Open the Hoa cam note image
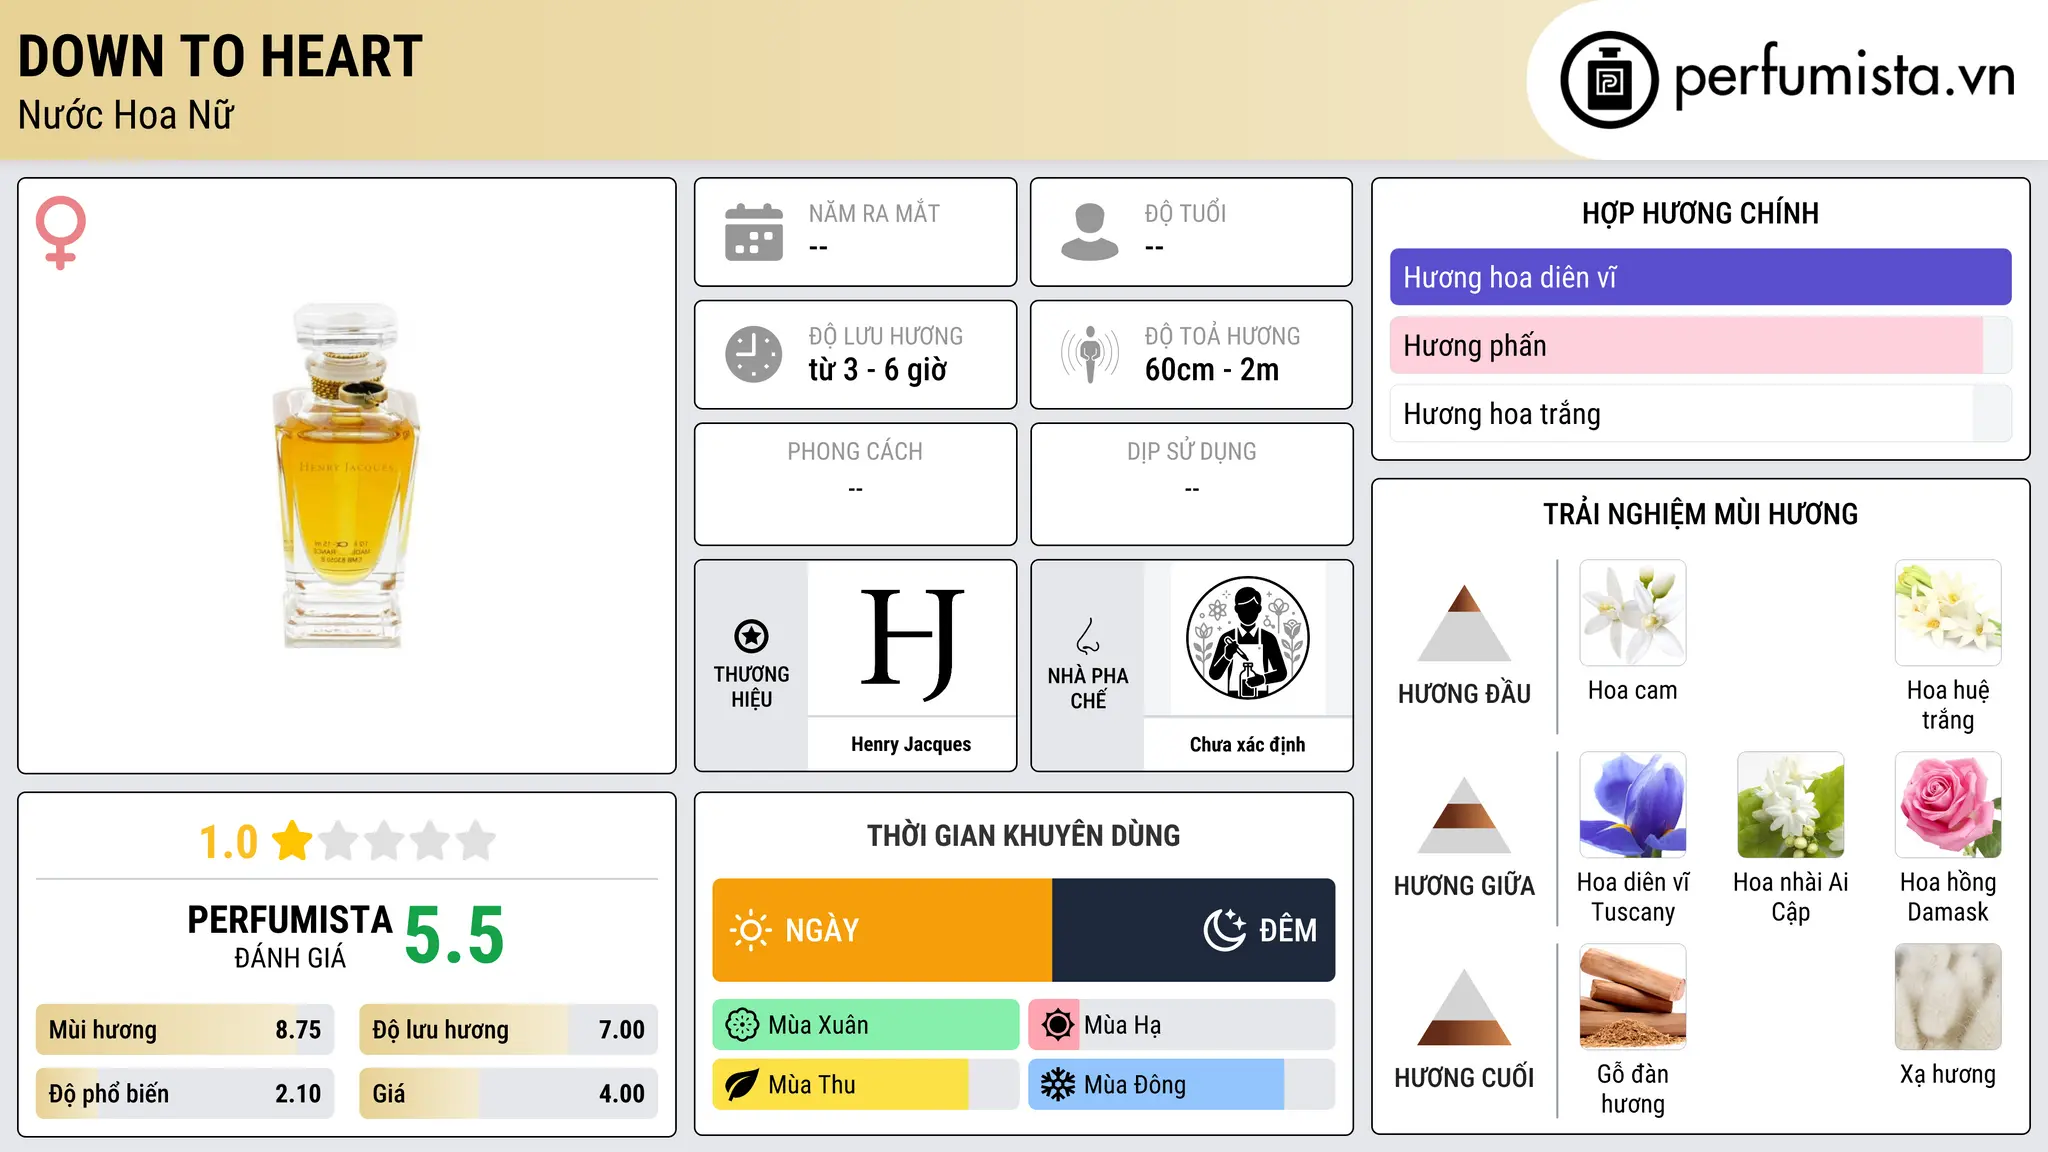The height and width of the screenshot is (1152, 2048). click(1633, 613)
